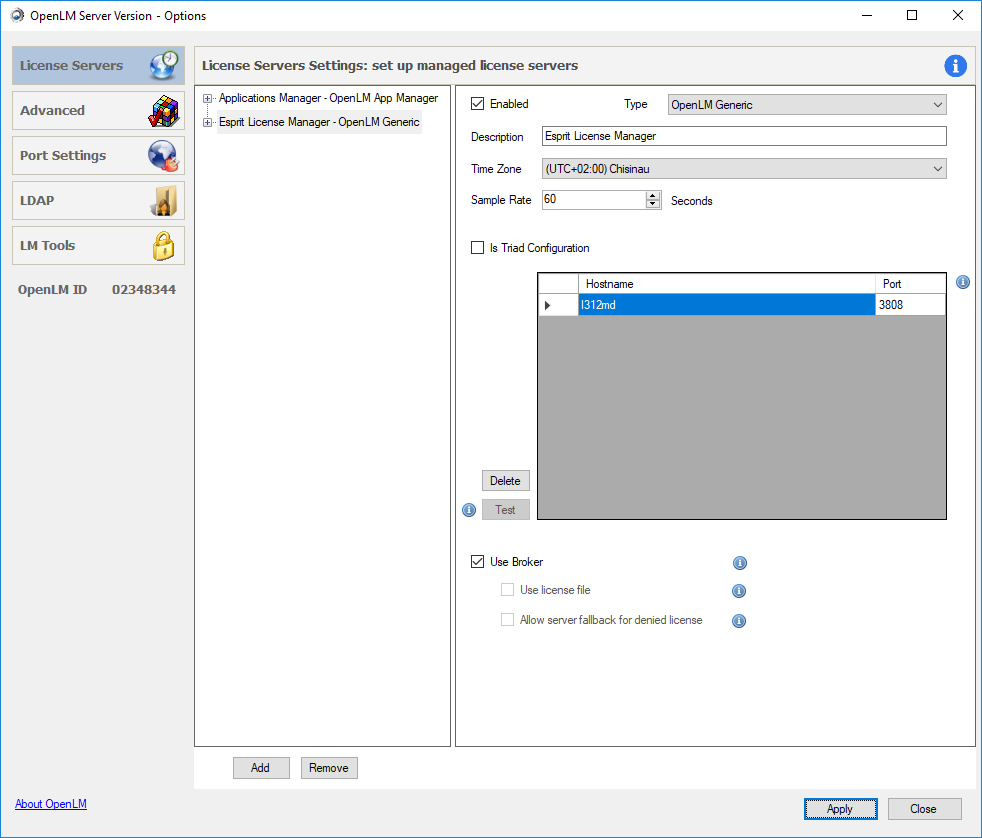Open the LDAP settings section
Viewport: 982px width, 838px height.
click(98, 201)
